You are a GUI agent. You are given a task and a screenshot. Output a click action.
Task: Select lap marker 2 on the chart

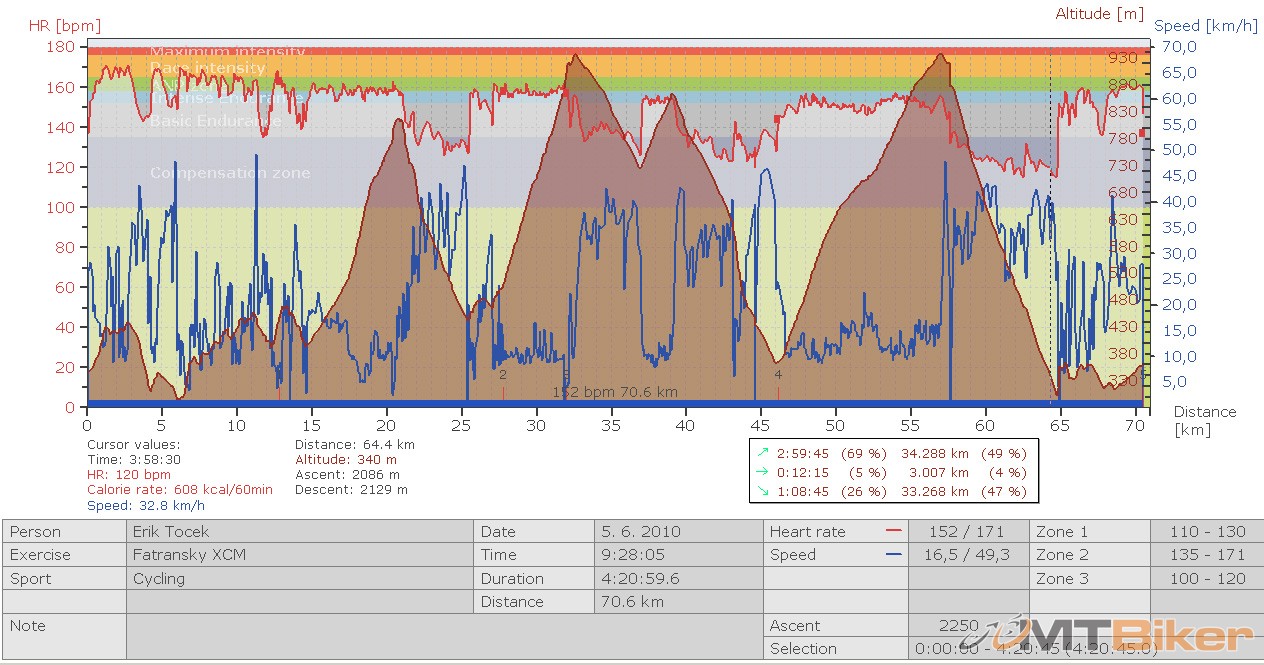(502, 375)
